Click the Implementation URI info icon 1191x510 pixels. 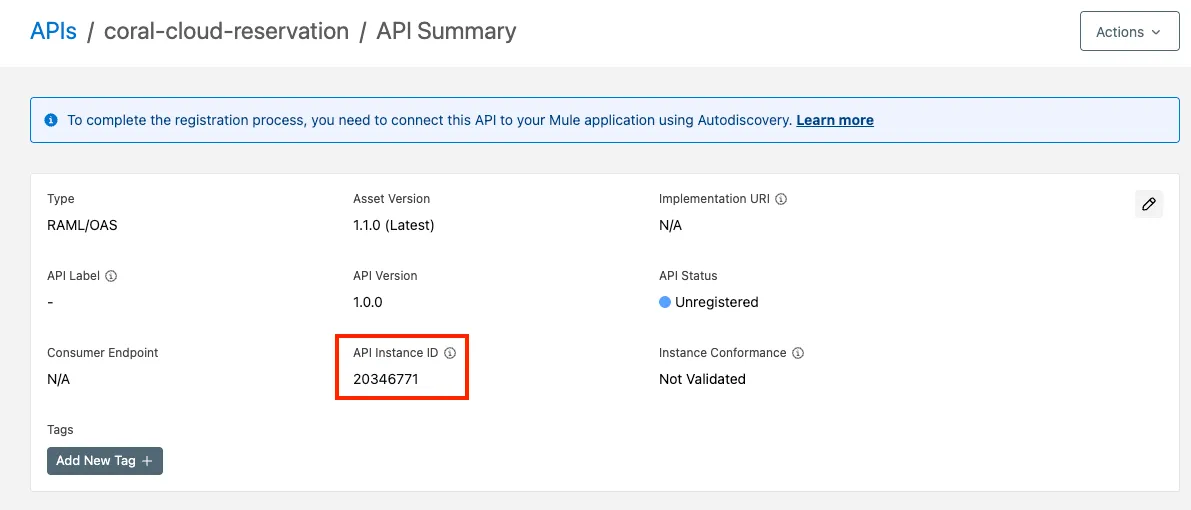coord(781,199)
